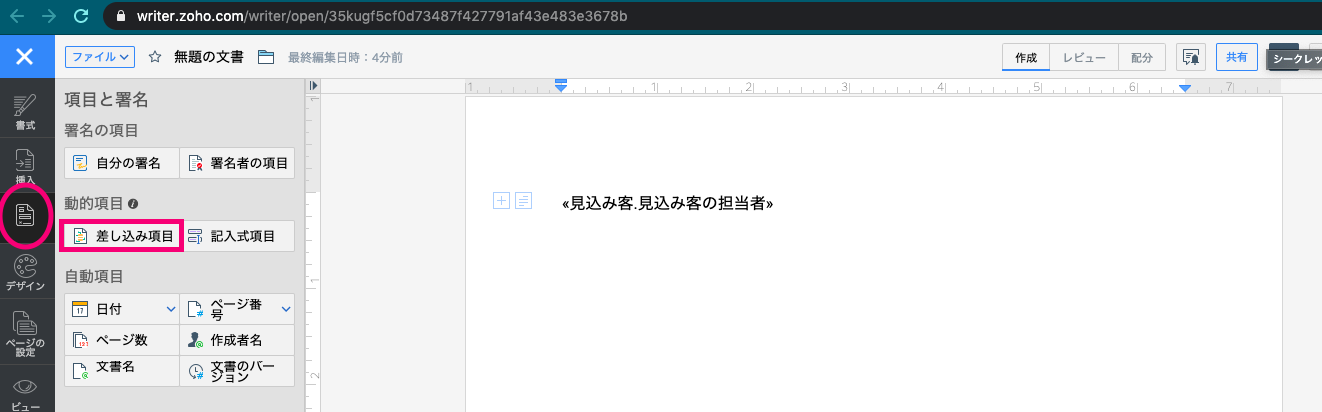Toggle the ruler corner collapse button
The height and width of the screenshot is (412, 1322).
pyautogui.click(x=313, y=87)
